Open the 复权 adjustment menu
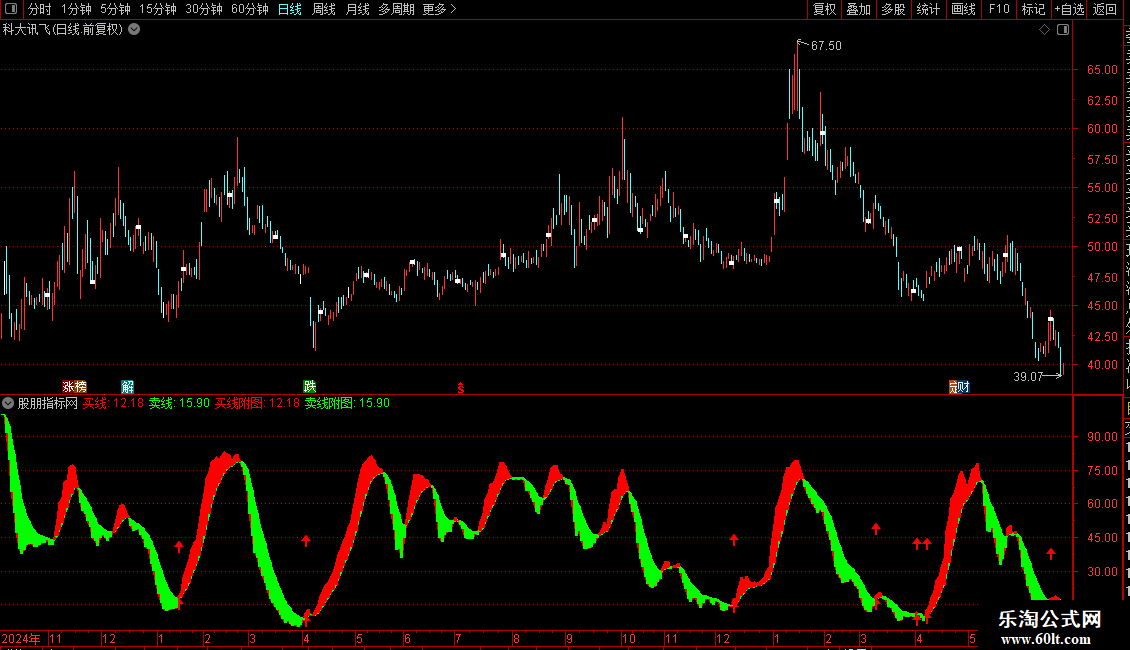1130x650 pixels. 824,9
